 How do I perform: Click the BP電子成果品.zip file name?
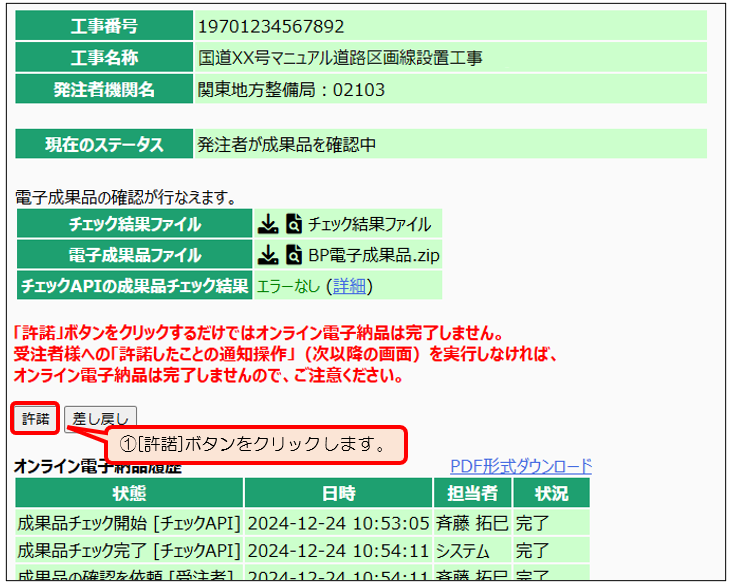tap(373, 255)
